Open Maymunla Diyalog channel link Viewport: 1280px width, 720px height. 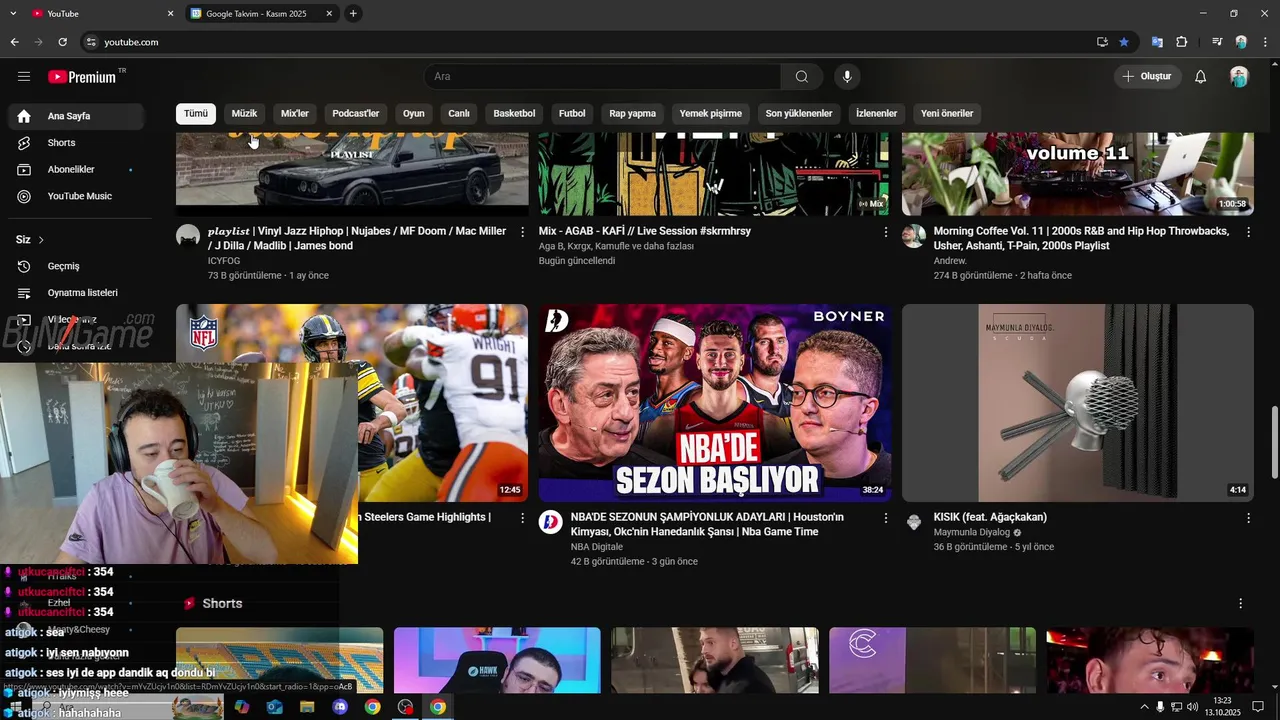pyautogui.click(x=972, y=532)
